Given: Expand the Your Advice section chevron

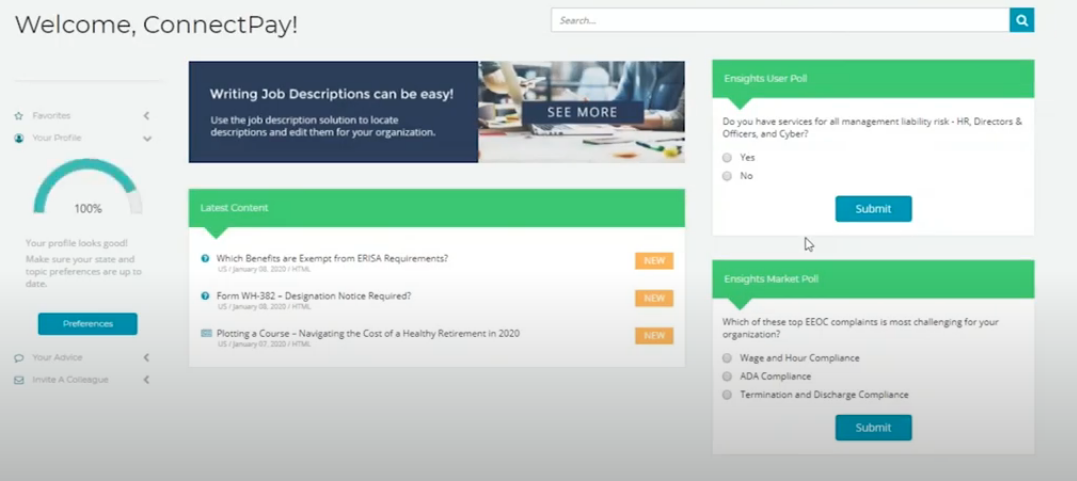Looking at the screenshot, I should tap(146, 358).
